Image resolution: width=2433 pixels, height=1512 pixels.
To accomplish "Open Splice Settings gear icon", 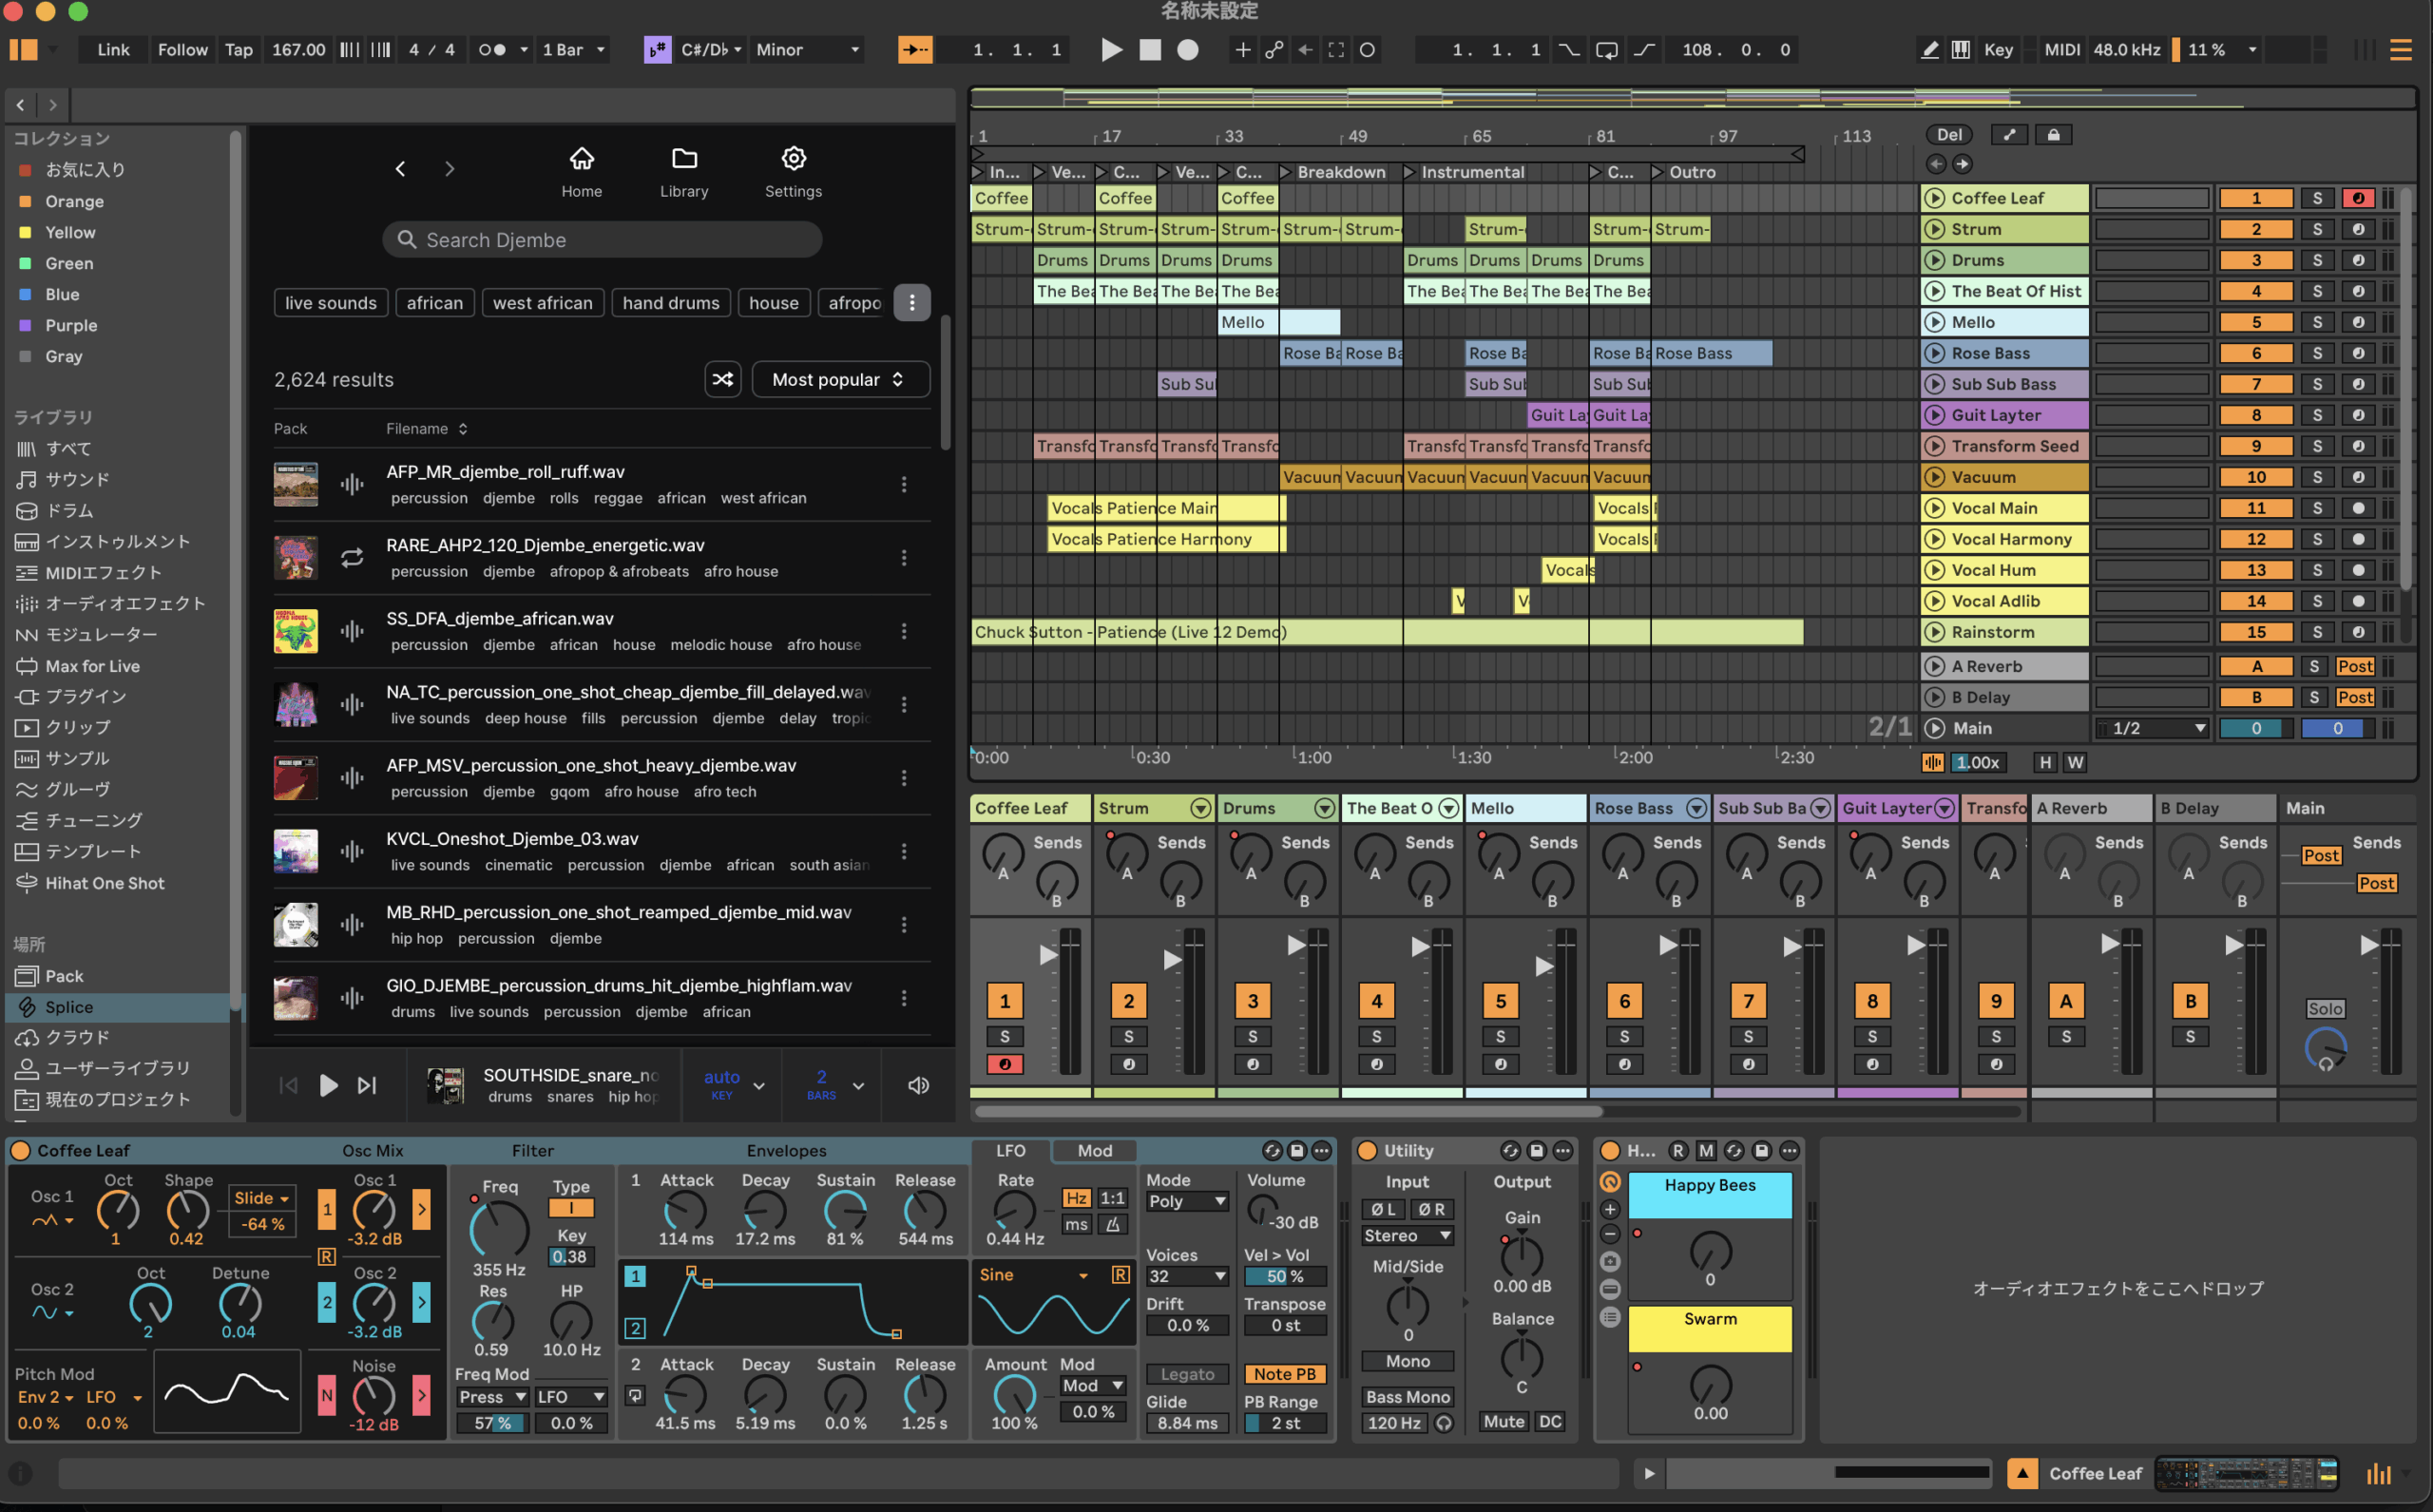I will point(793,159).
